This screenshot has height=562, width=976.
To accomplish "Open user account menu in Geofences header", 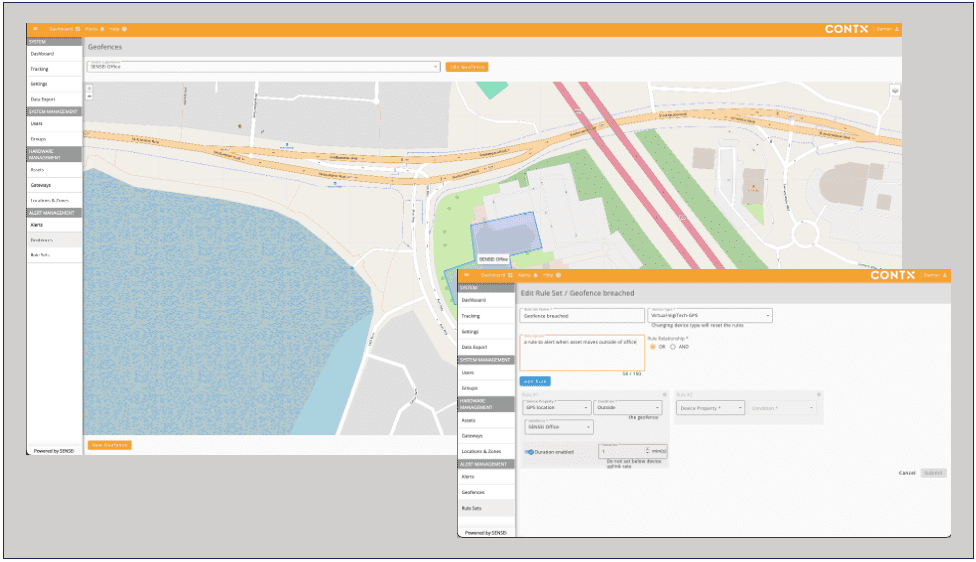I will tap(887, 29).
